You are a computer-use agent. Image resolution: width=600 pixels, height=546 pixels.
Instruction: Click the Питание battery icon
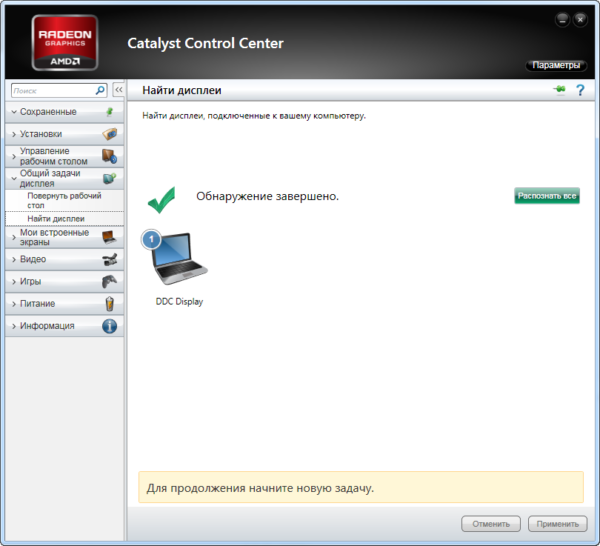point(109,304)
